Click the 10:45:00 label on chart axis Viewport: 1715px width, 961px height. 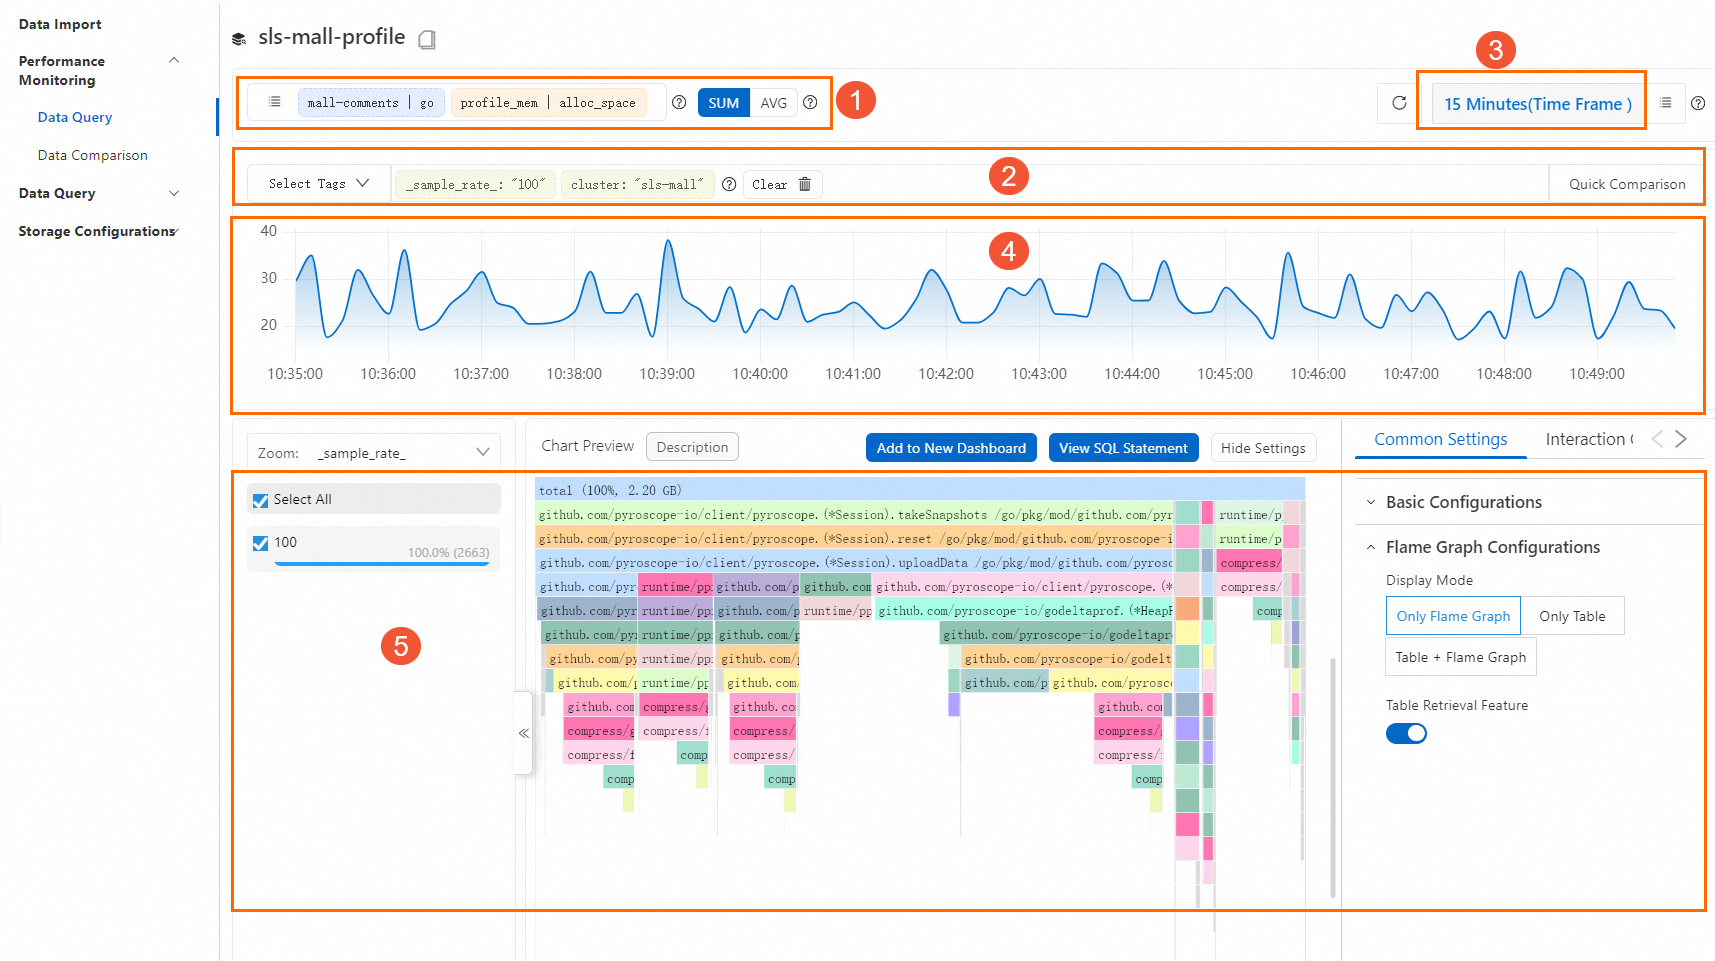(1225, 374)
